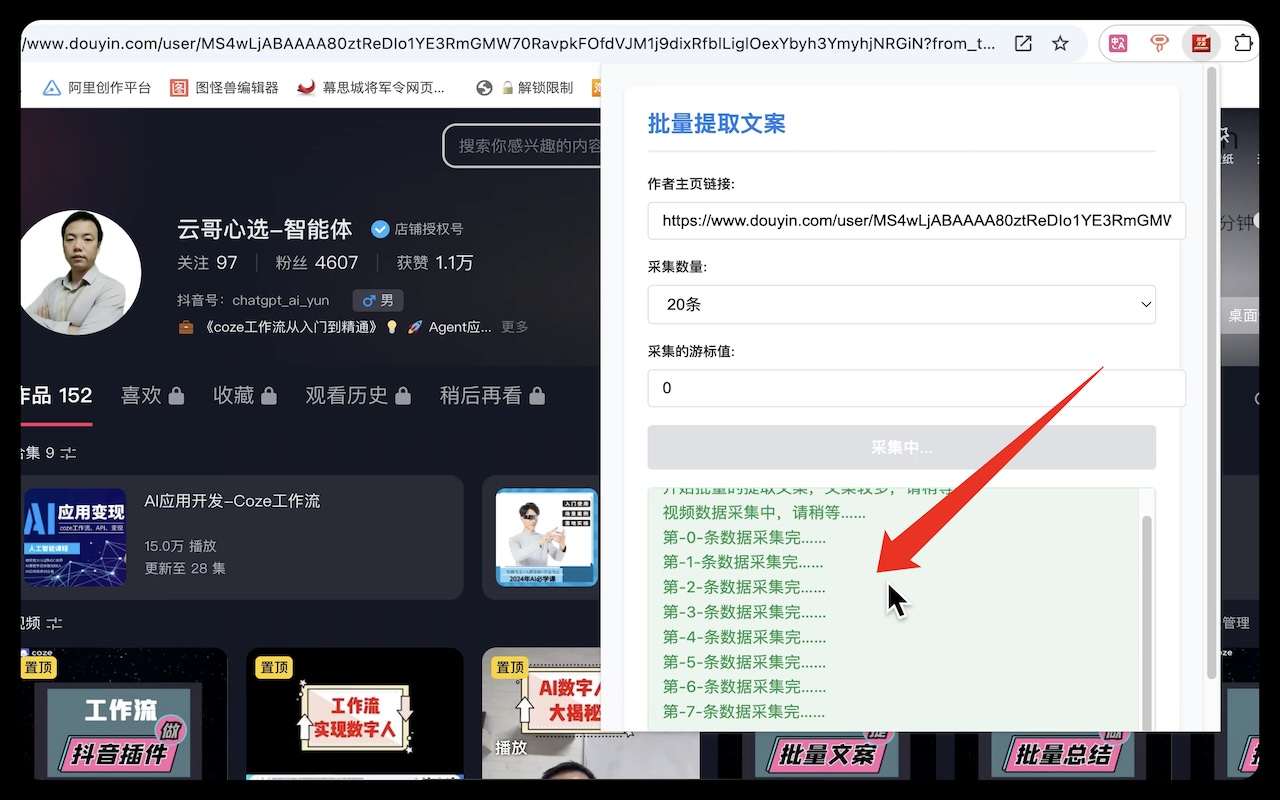Screen dimensions: 1280x800
Task: Click the 男 gender tag badge
Action: 378,299
